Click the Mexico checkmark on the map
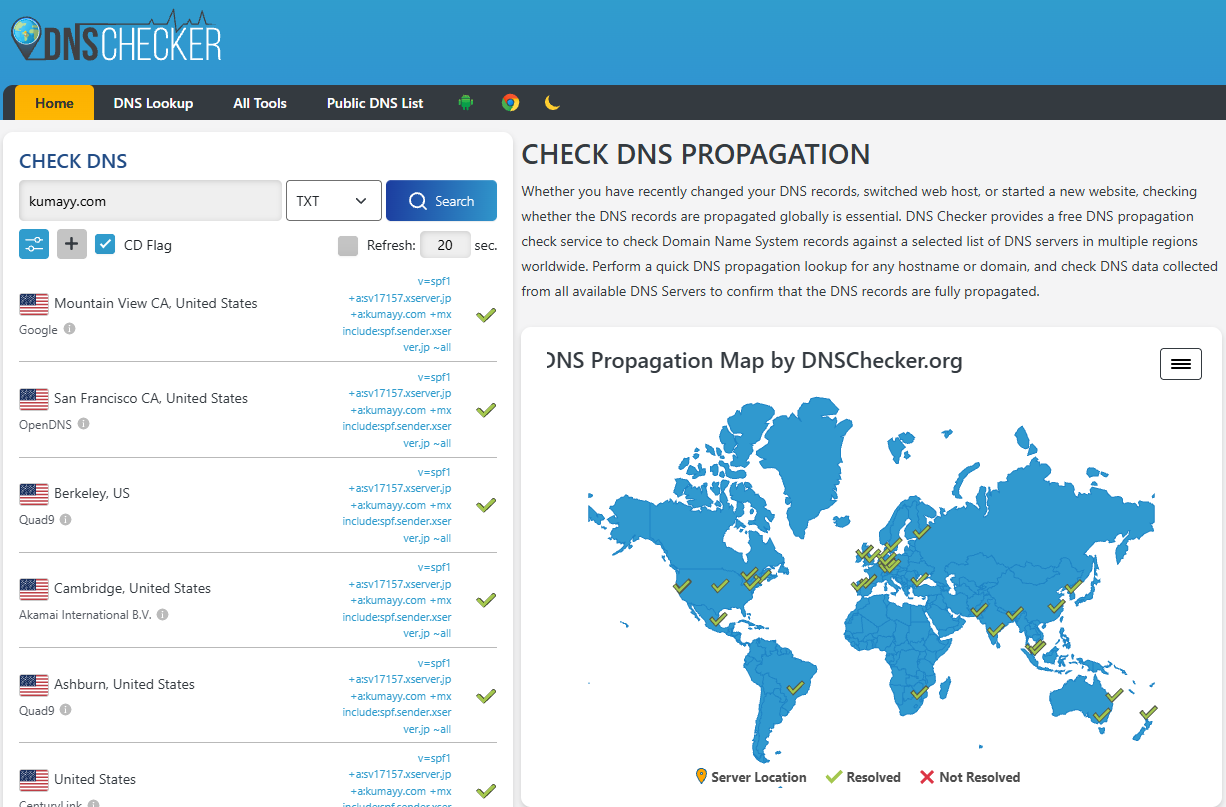This screenshot has height=807, width=1226. click(x=716, y=621)
